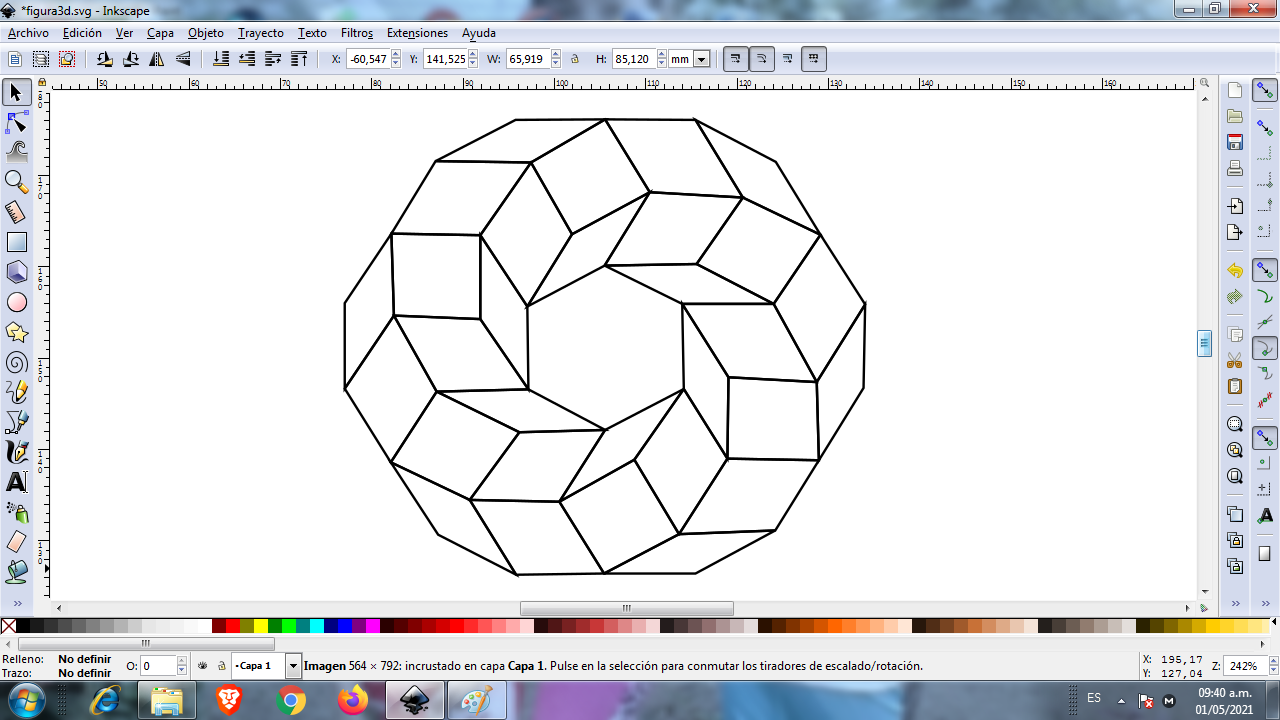Select the Calligraphy tool

pos(16,452)
